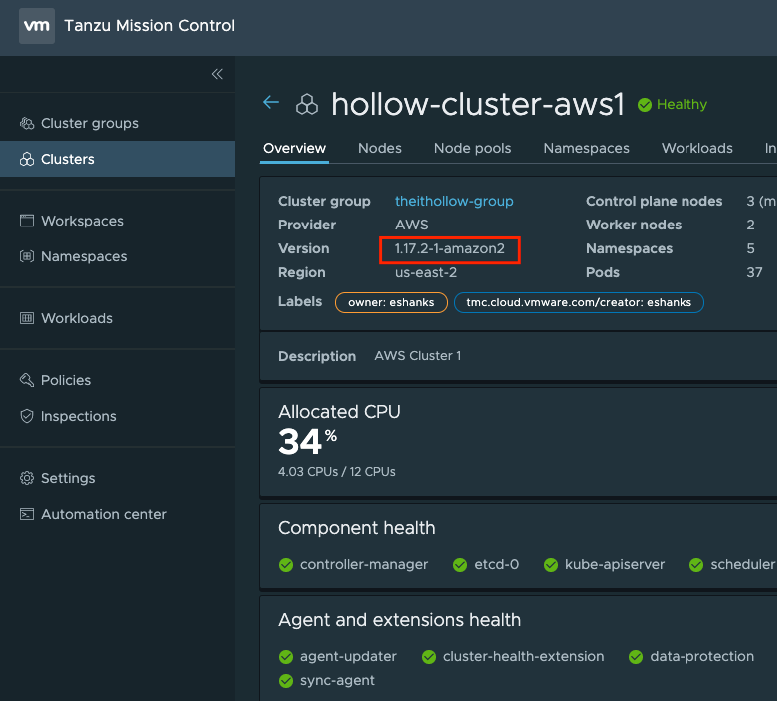Image resolution: width=777 pixels, height=701 pixels.
Task: Switch to the Nodes tab
Action: (x=379, y=148)
